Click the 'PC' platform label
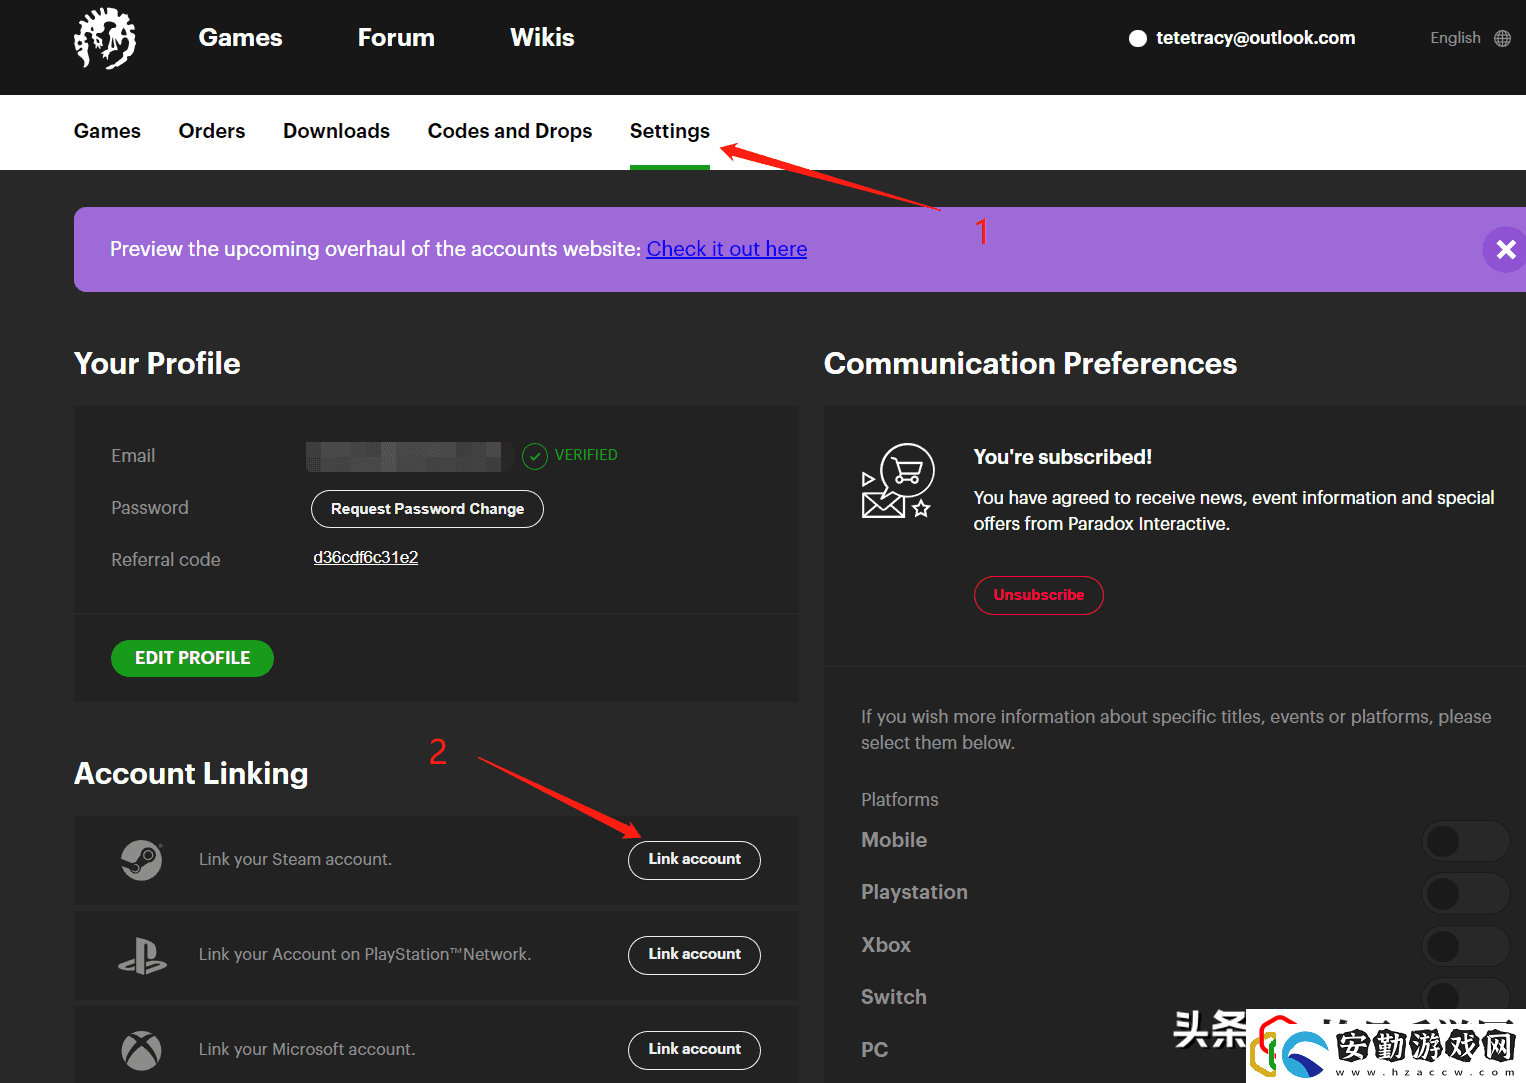The height and width of the screenshot is (1083, 1526). pos(875,1050)
